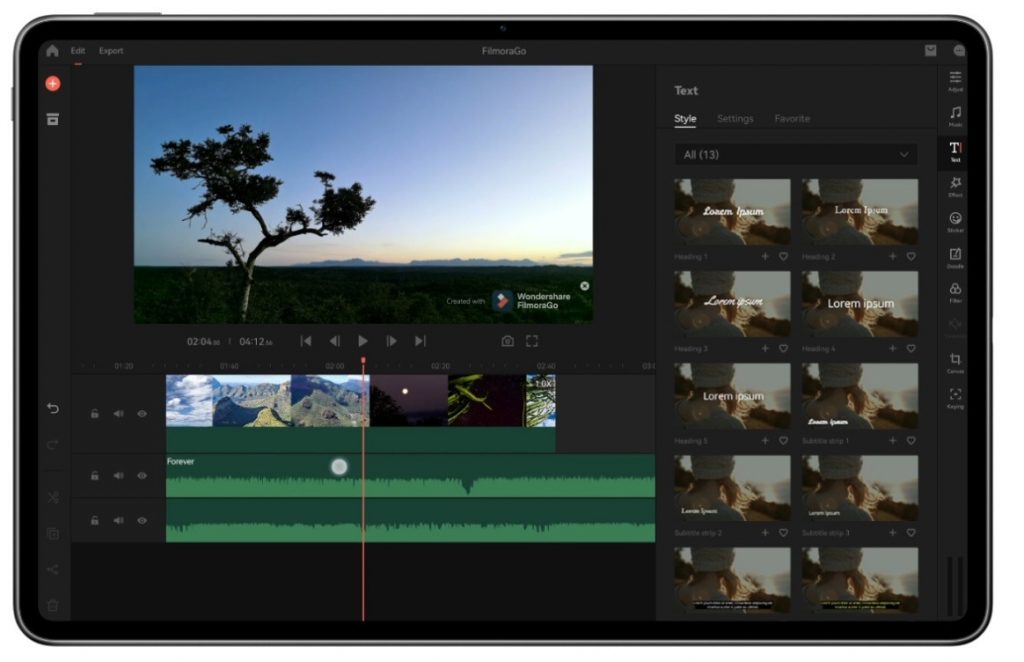Redo the last undone action
Viewport: 1024px width, 662px height.
point(53,445)
